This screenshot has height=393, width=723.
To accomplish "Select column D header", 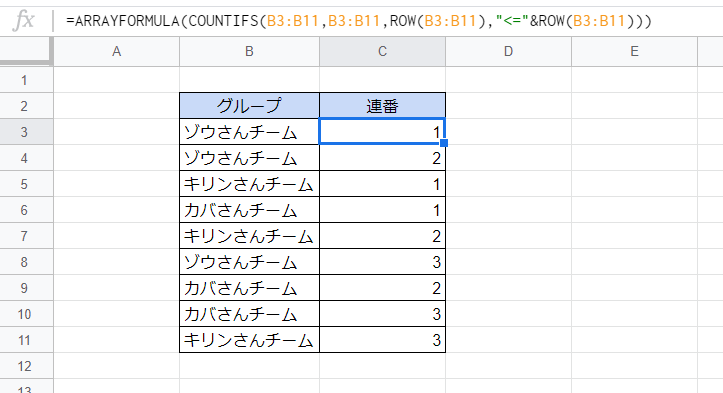I will [x=509, y=51].
